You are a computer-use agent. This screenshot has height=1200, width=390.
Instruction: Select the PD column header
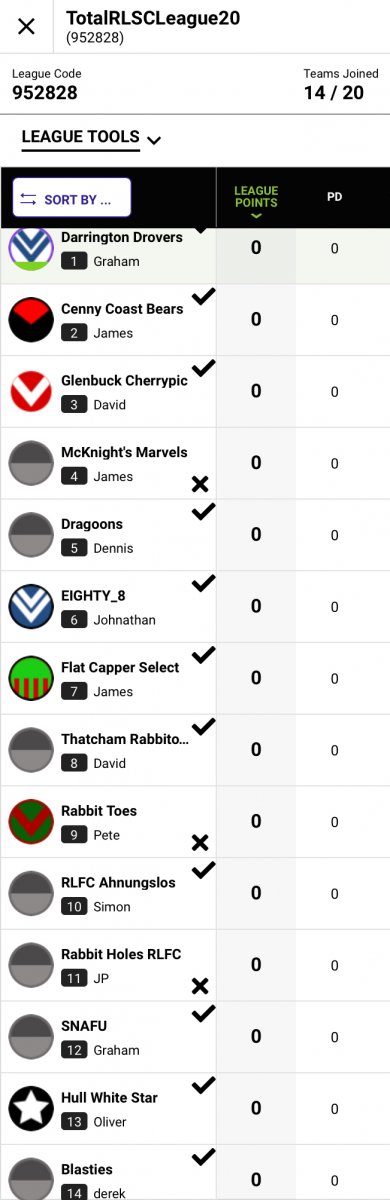[x=335, y=197]
